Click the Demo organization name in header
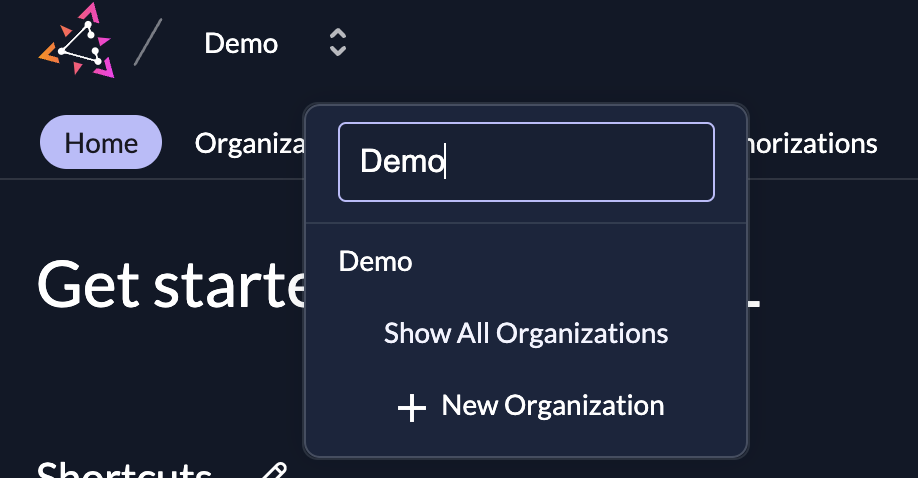918x478 pixels. coord(241,44)
